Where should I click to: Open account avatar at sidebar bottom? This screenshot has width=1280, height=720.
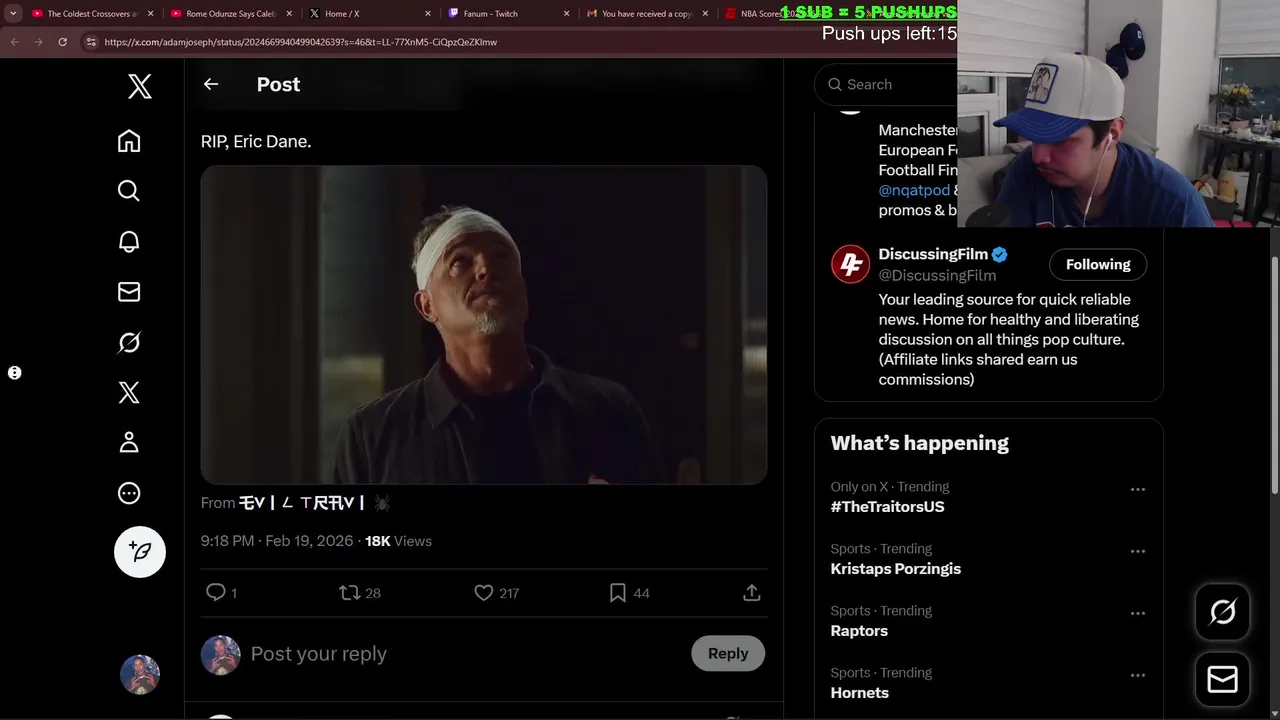click(x=140, y=675)
